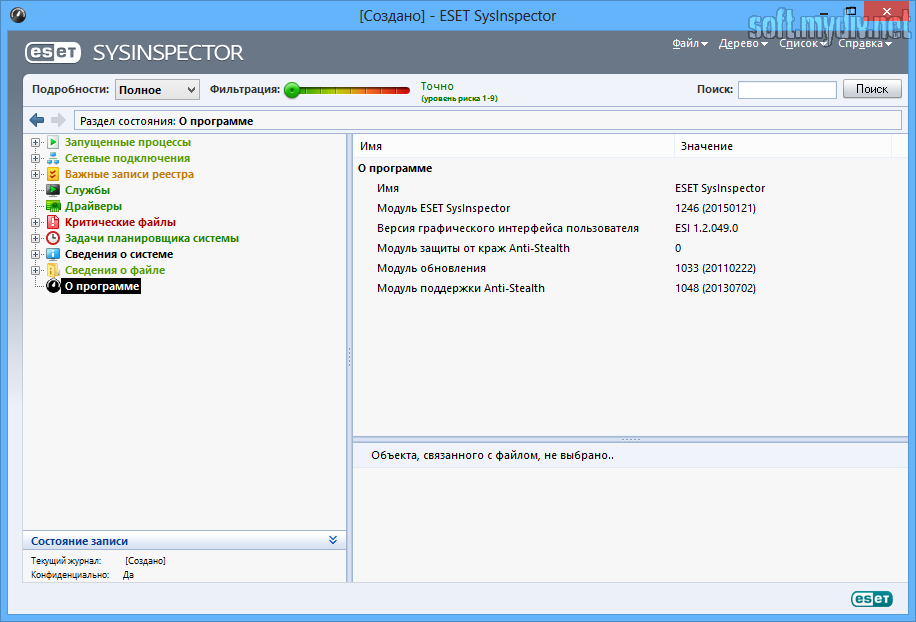Expand Задачи планировщика системы node
Screen dimensions: 916x622
click(36, 238)
